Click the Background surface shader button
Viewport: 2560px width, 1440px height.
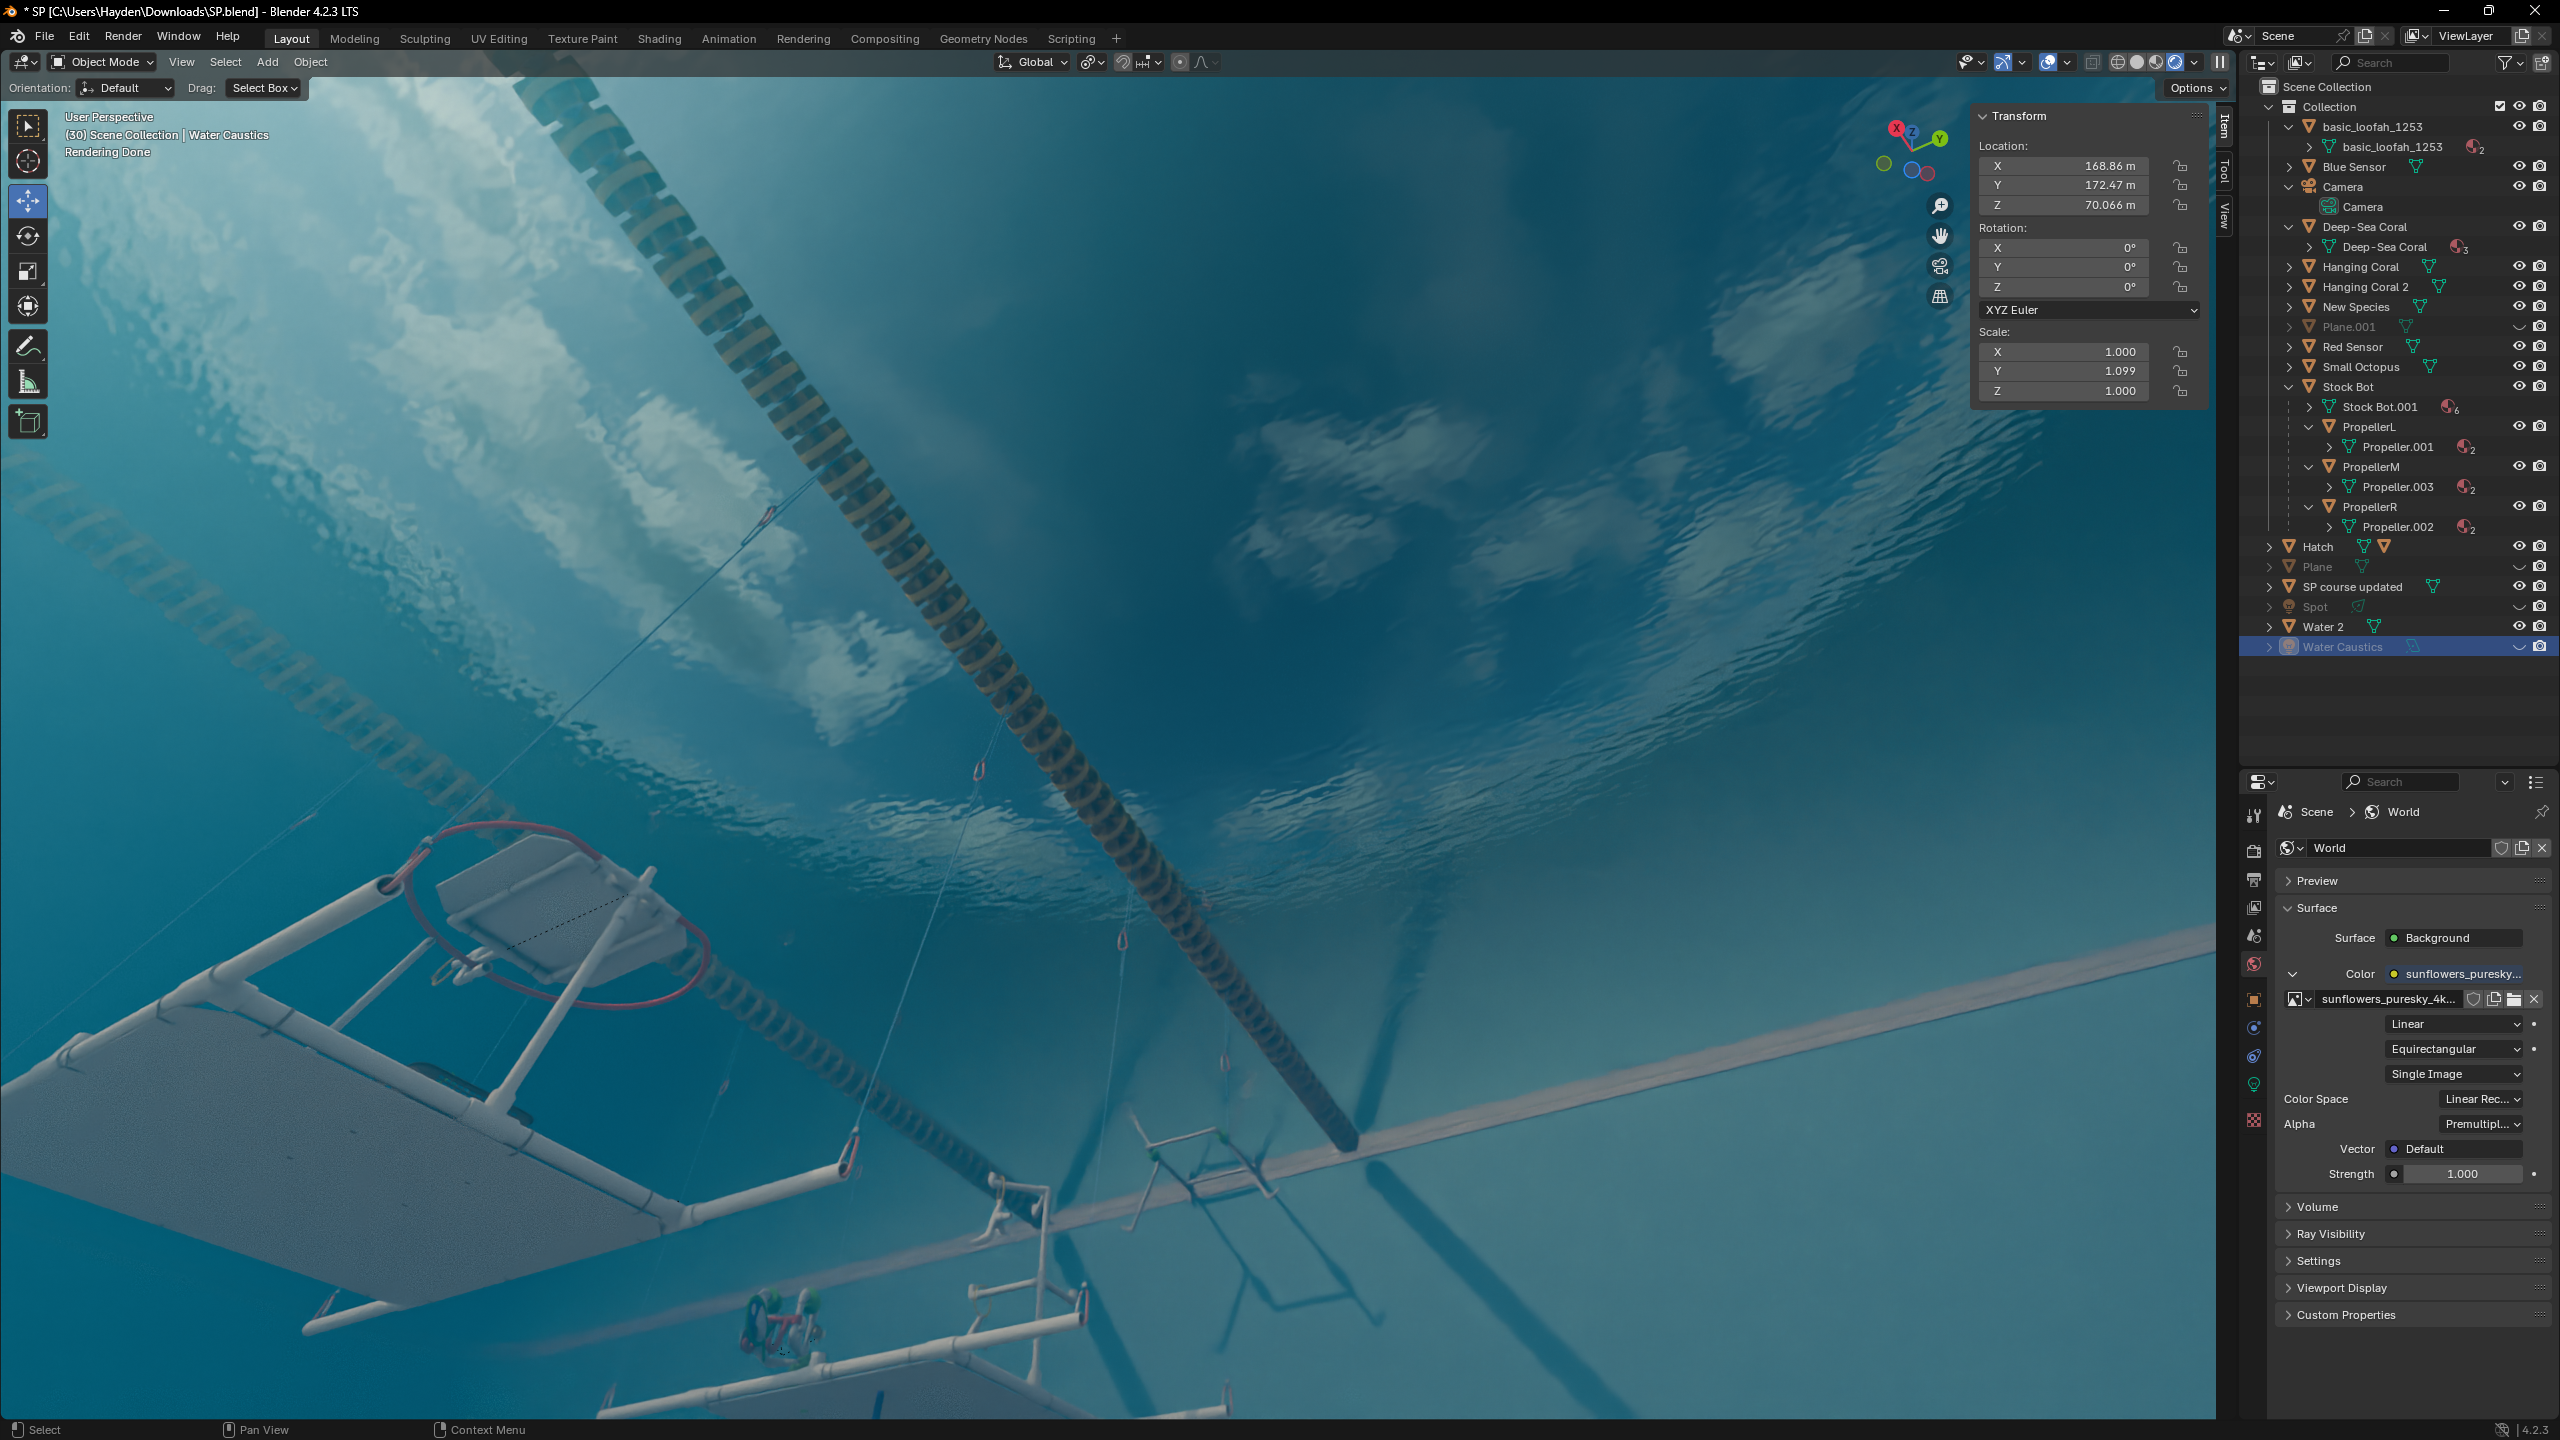point(2455,938)
